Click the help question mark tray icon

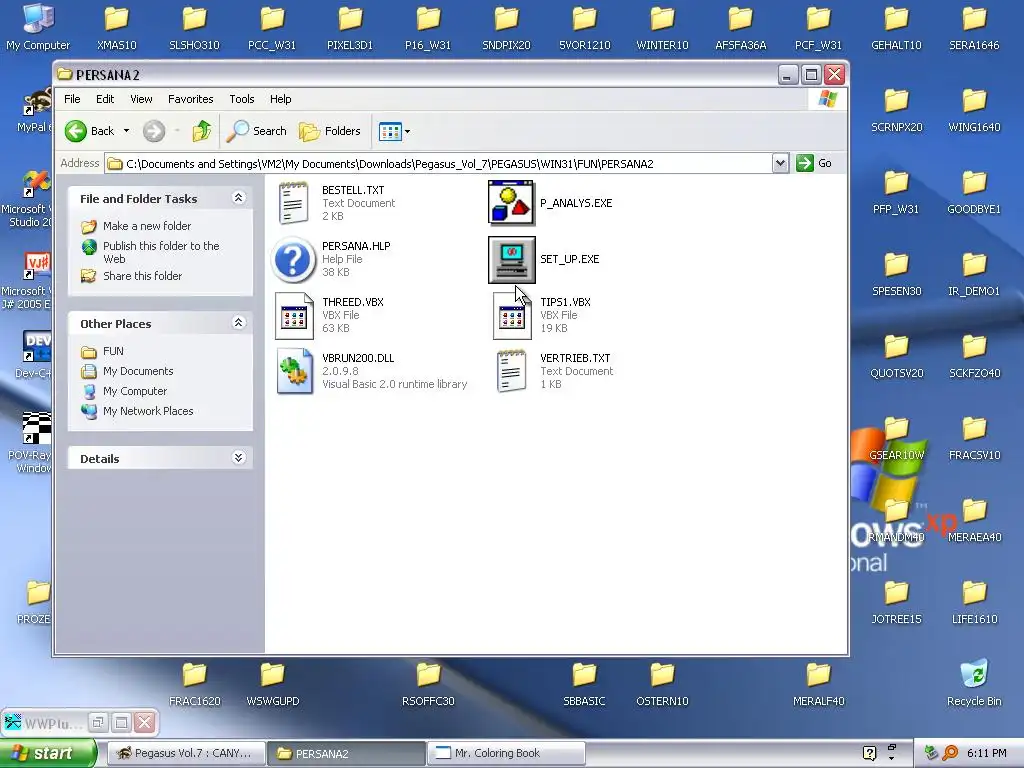pos(869,753)
